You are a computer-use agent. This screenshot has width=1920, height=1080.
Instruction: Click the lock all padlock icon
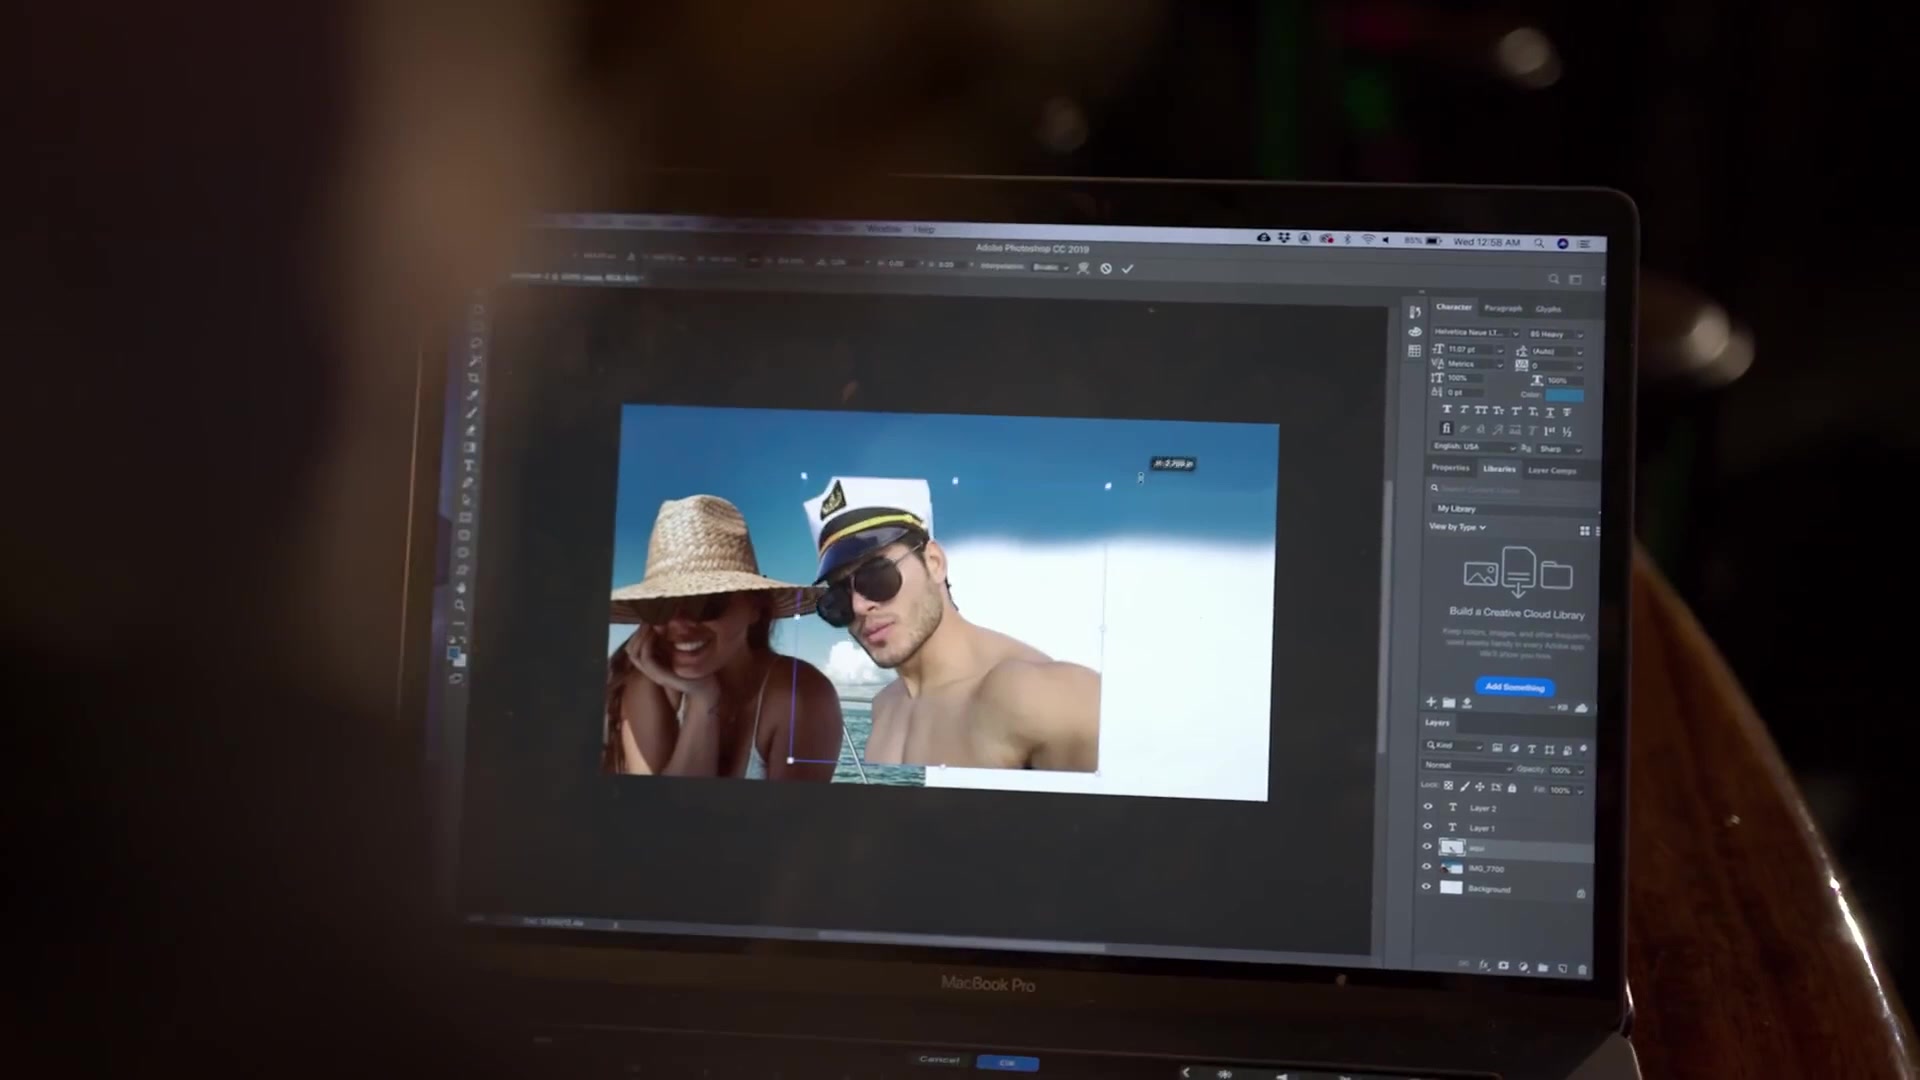coord(1512,788)
